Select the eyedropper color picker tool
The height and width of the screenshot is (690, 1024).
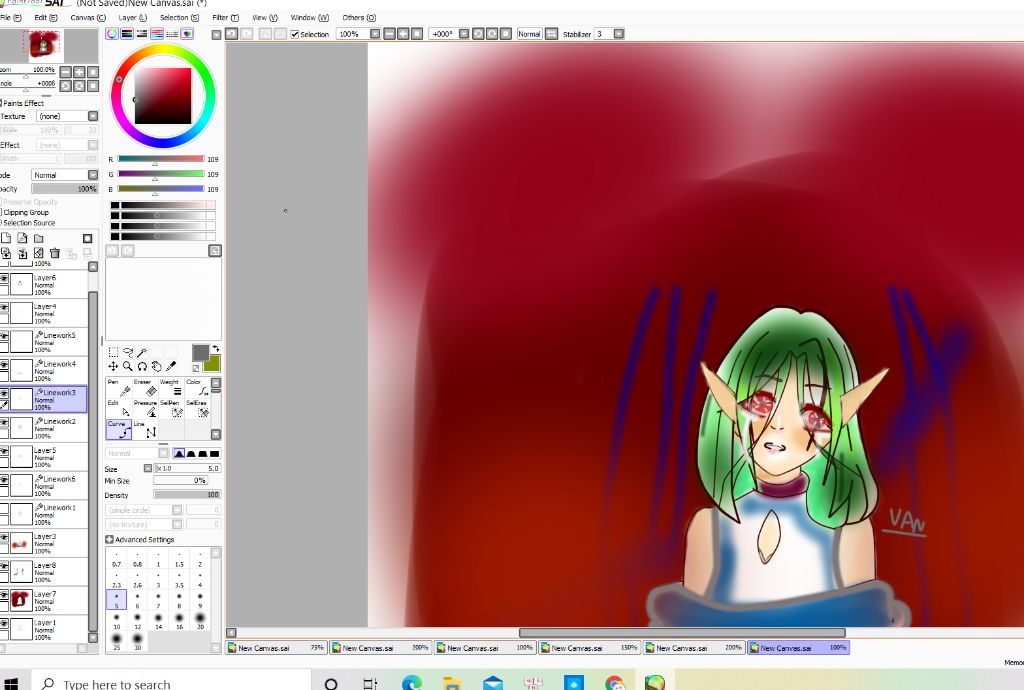click(170, 366)
